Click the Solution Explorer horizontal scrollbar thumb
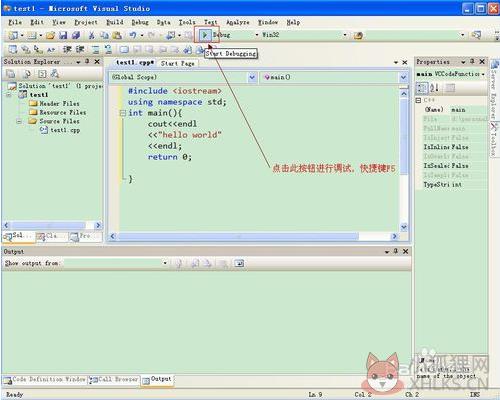The image size is (500, 400). [x=48, y=225]
